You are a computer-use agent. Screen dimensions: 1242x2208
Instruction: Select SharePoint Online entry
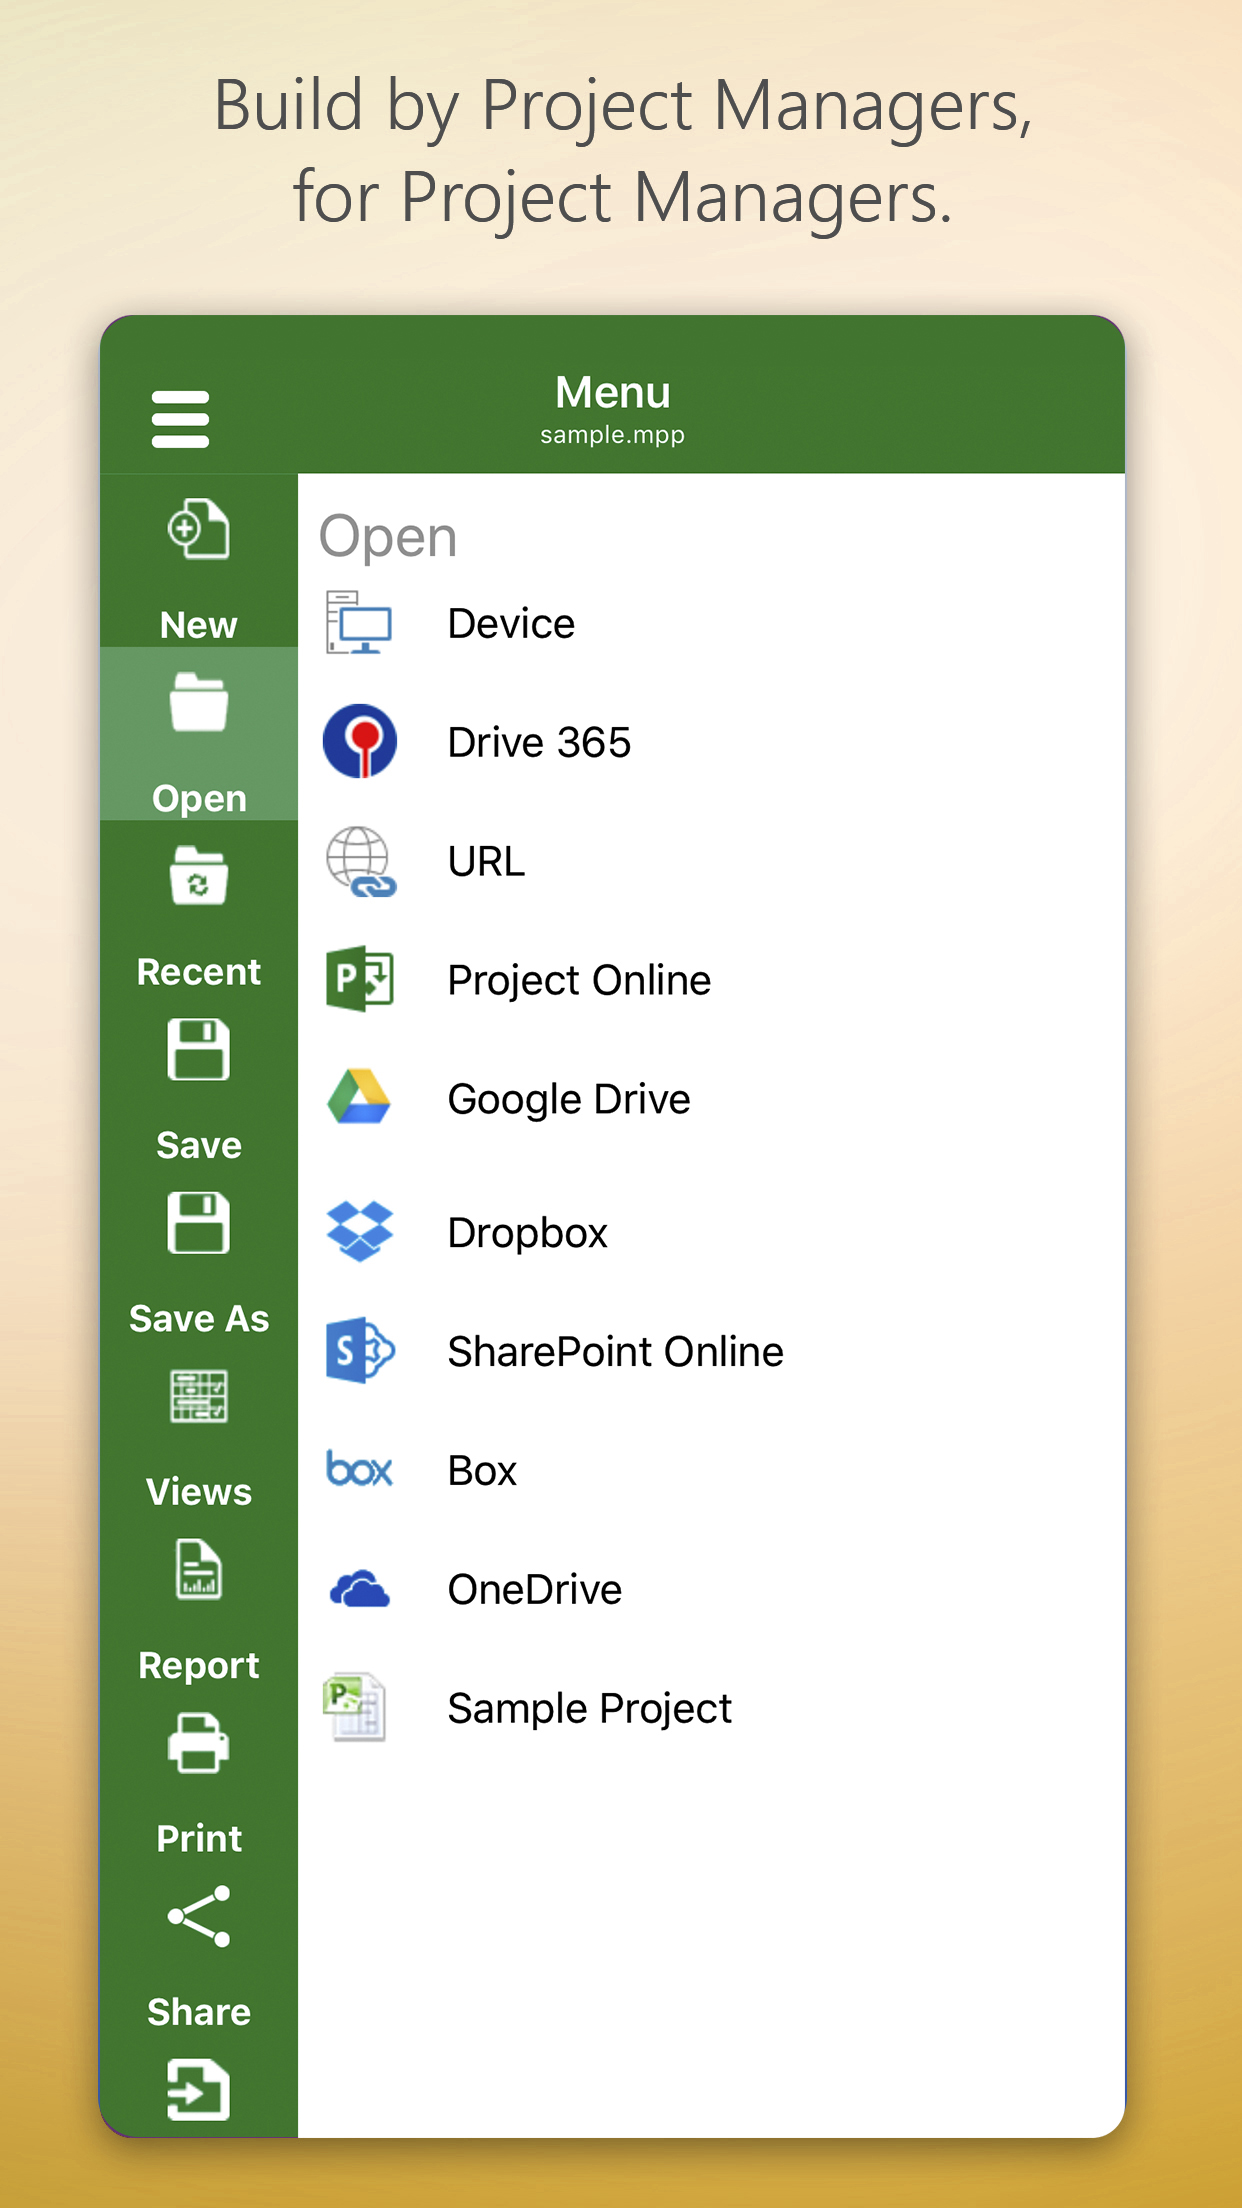[615, 1352]
